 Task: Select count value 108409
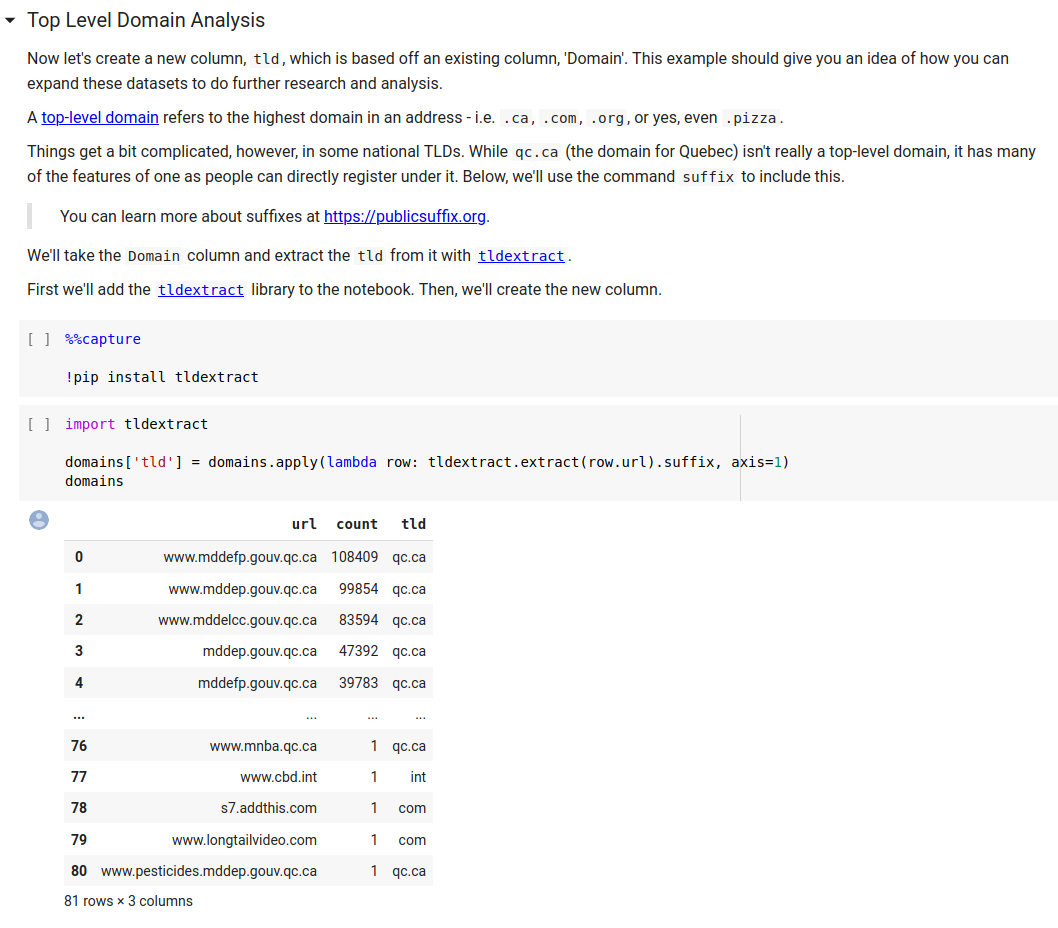tap(354, 557)
